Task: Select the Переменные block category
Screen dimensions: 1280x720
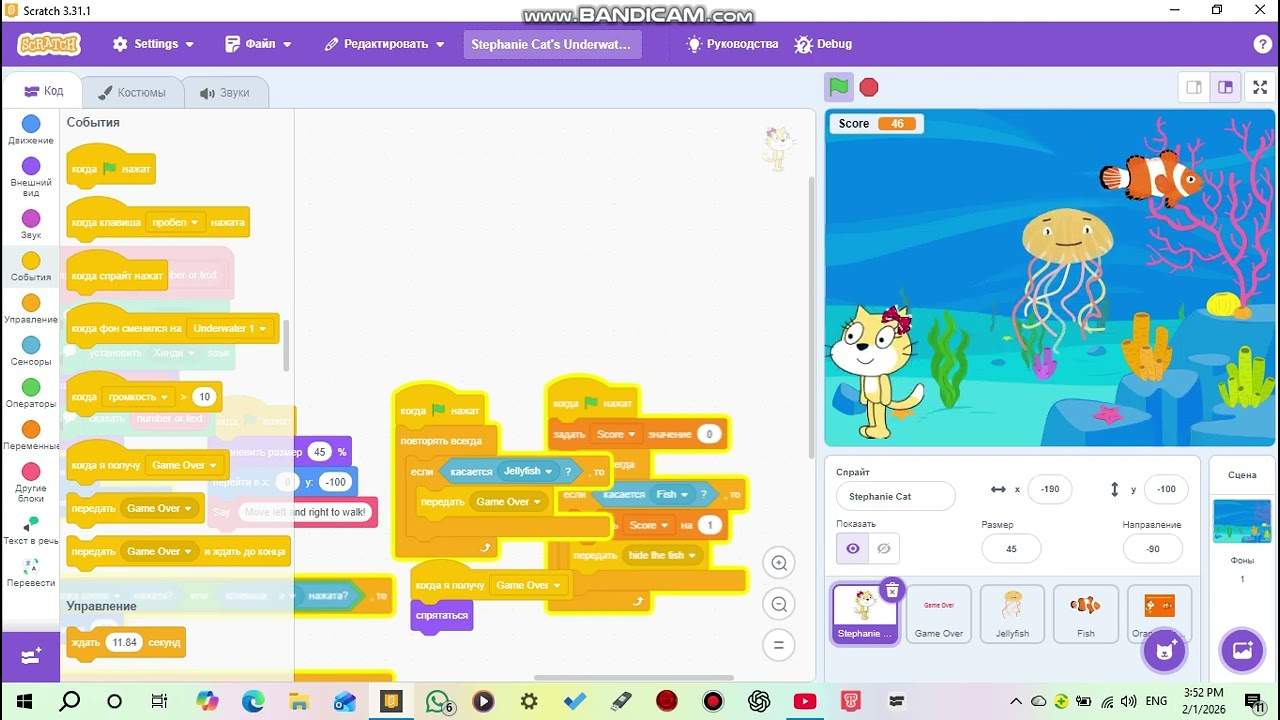Action: 31,435
